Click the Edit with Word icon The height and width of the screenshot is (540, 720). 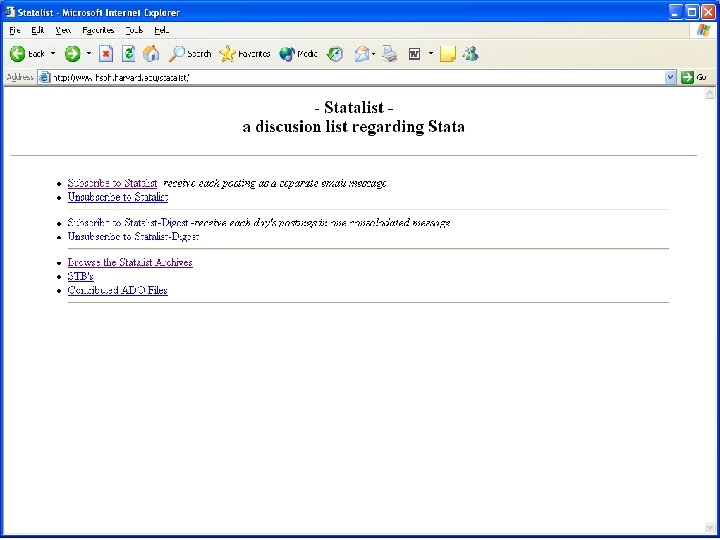point(414,54)
